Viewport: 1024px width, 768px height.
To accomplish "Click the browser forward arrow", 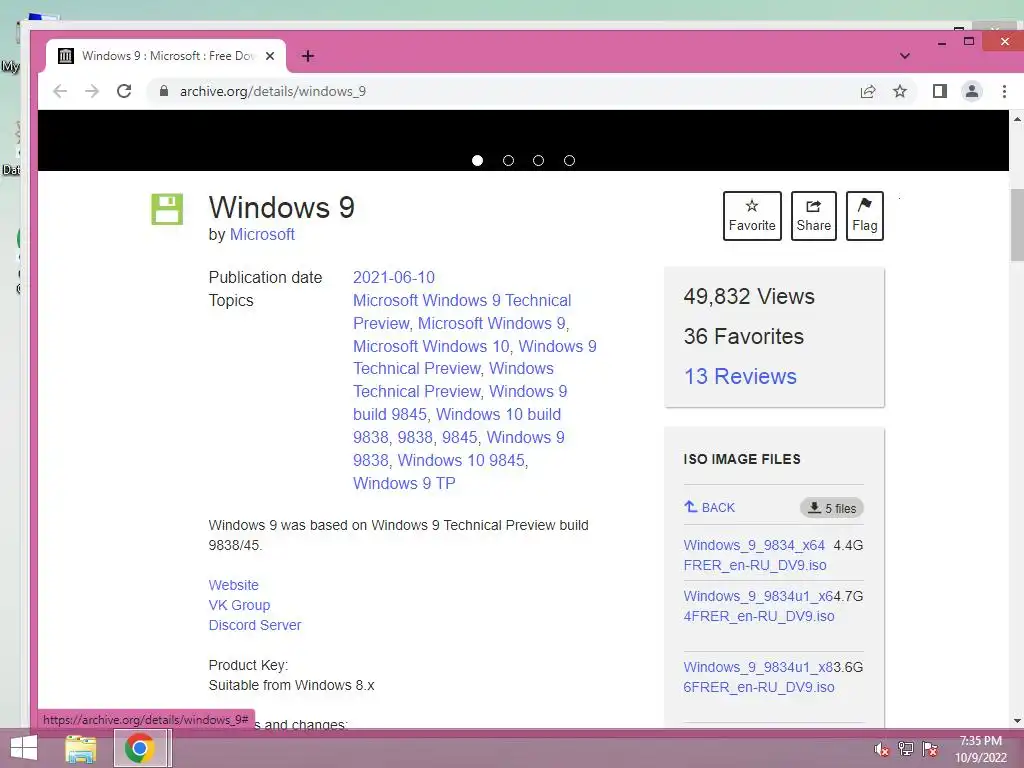I will click(92, 91).
